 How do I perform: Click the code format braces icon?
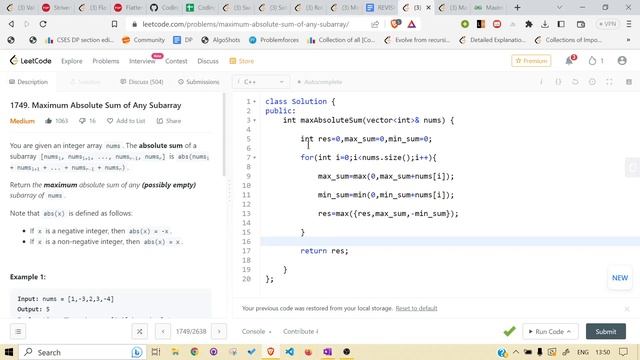pyautogui.click(x=558, y=82)
